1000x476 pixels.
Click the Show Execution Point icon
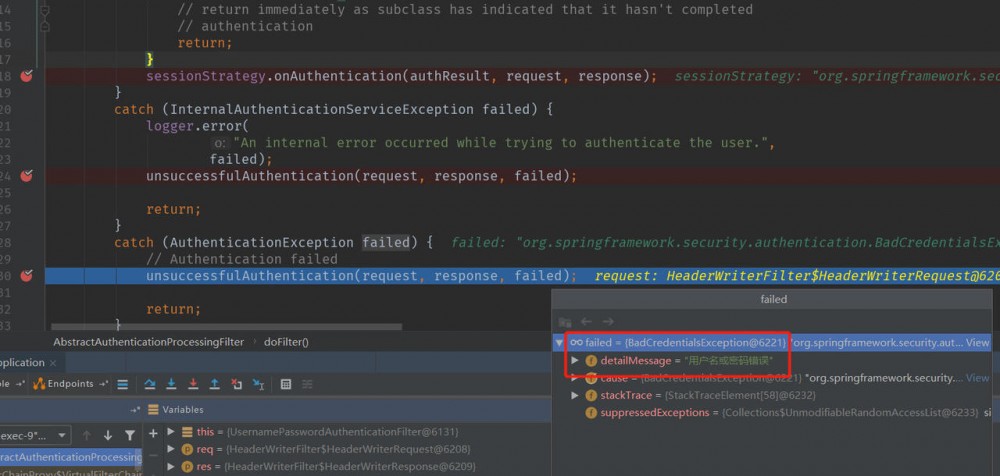point(123,384)
